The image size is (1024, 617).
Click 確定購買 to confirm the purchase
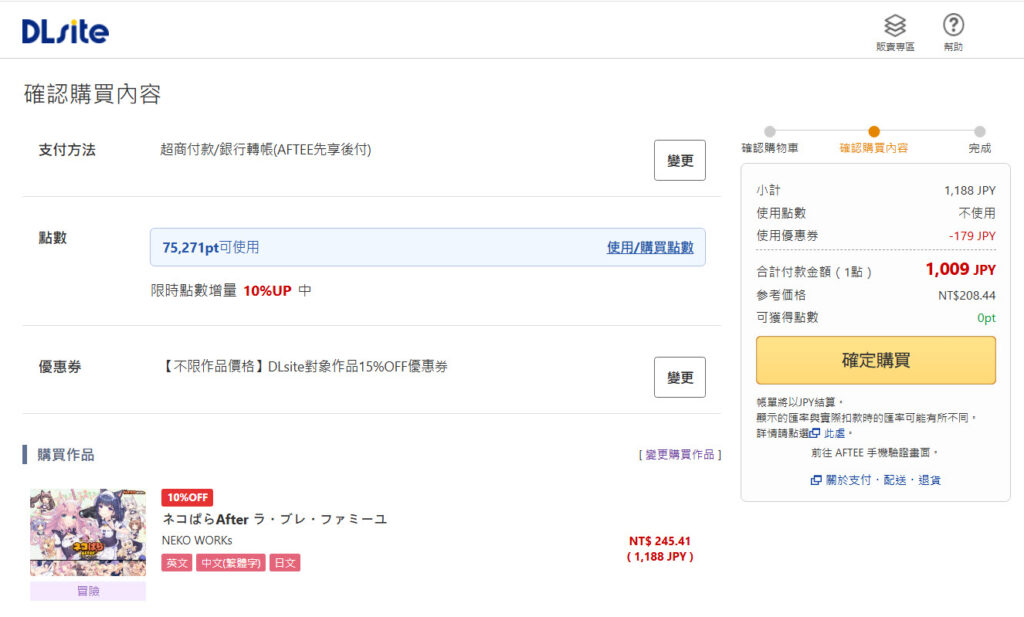coord(876,361)
